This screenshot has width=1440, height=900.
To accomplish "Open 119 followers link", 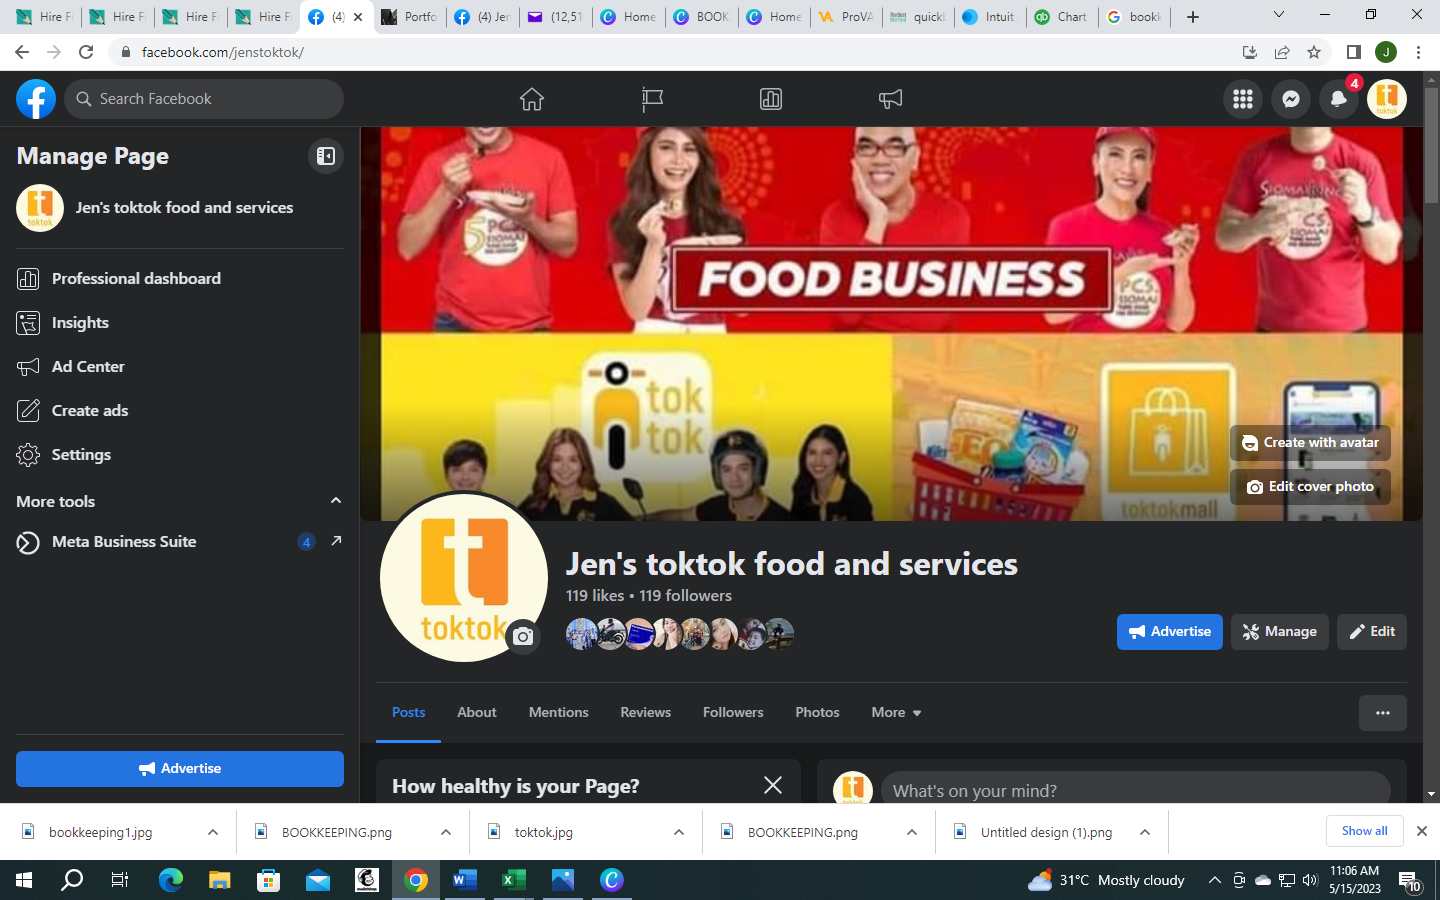I will click(x=685, y=596).
